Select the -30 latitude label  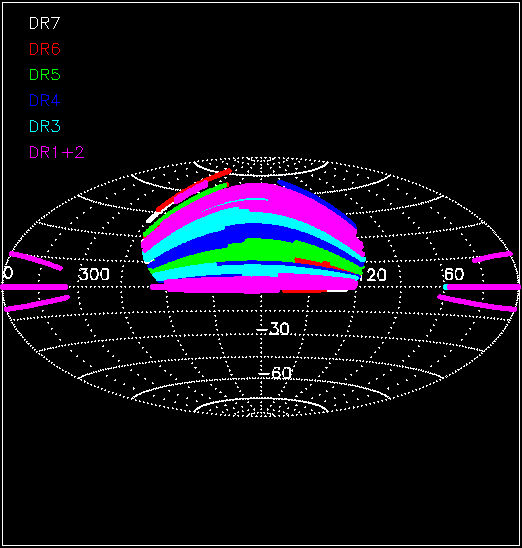(x=273, y=329)
